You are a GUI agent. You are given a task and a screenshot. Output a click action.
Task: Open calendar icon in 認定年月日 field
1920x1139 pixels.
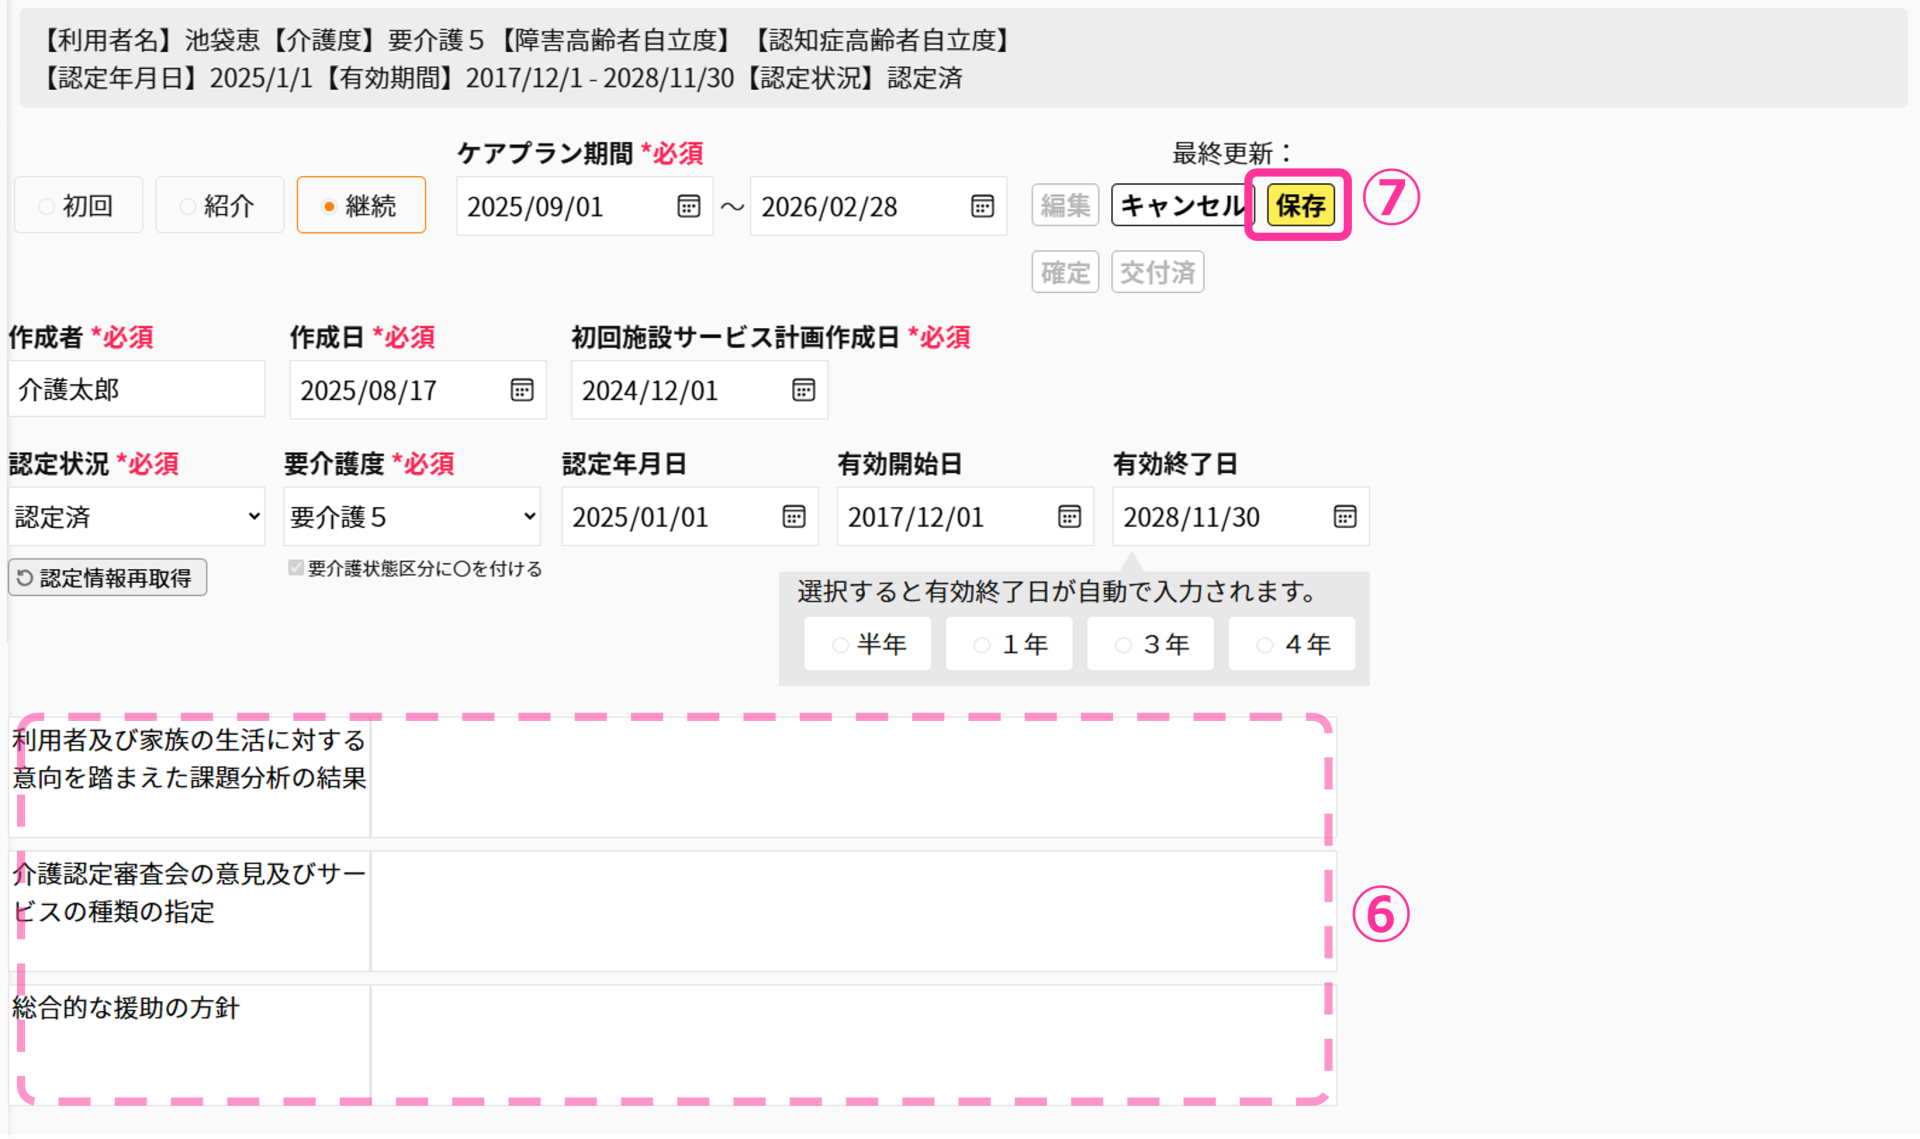pos(794,517)
